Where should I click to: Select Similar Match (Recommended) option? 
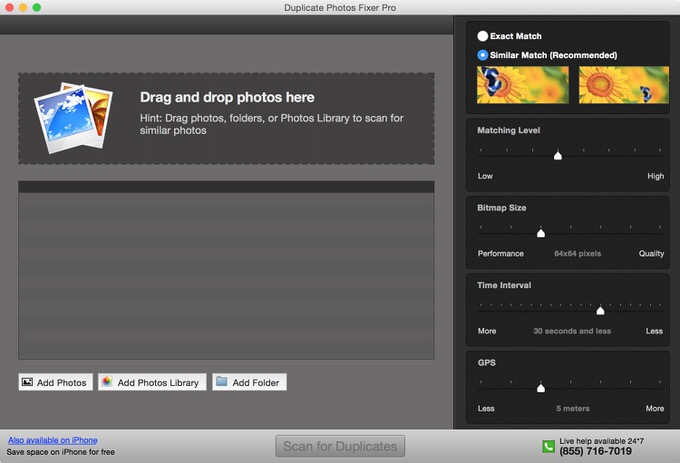click(483, 55)
